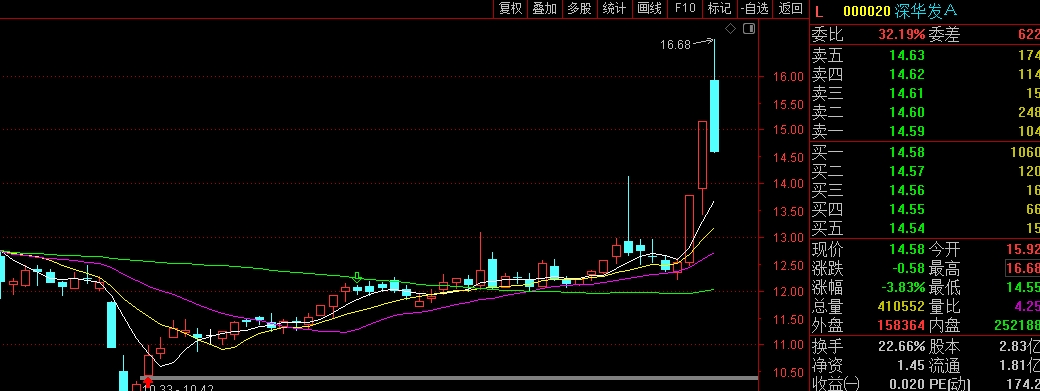This screenshot has height=391, width=1040.
Task: Open the 叠加 overlay option
Action: tap(545, 9)
